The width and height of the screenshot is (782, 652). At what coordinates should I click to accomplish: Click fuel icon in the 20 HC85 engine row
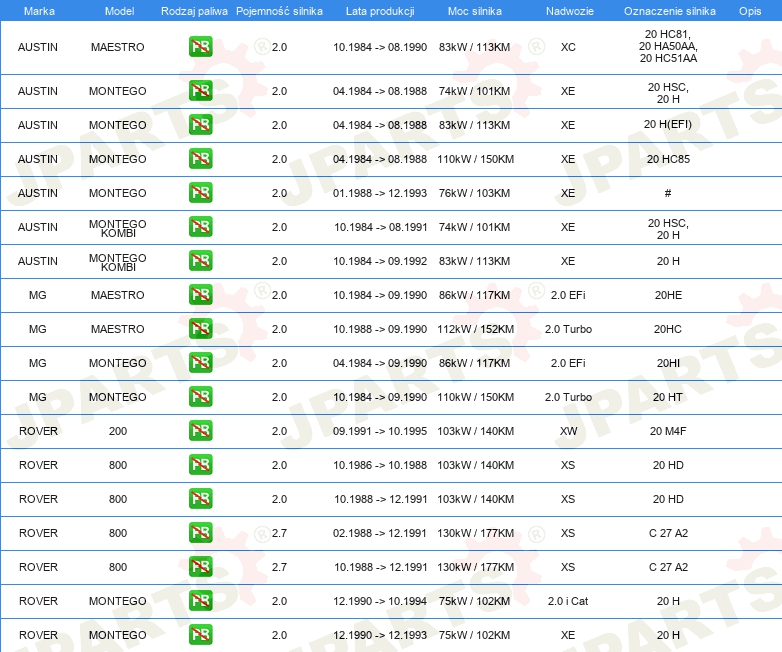pos(200,159)
